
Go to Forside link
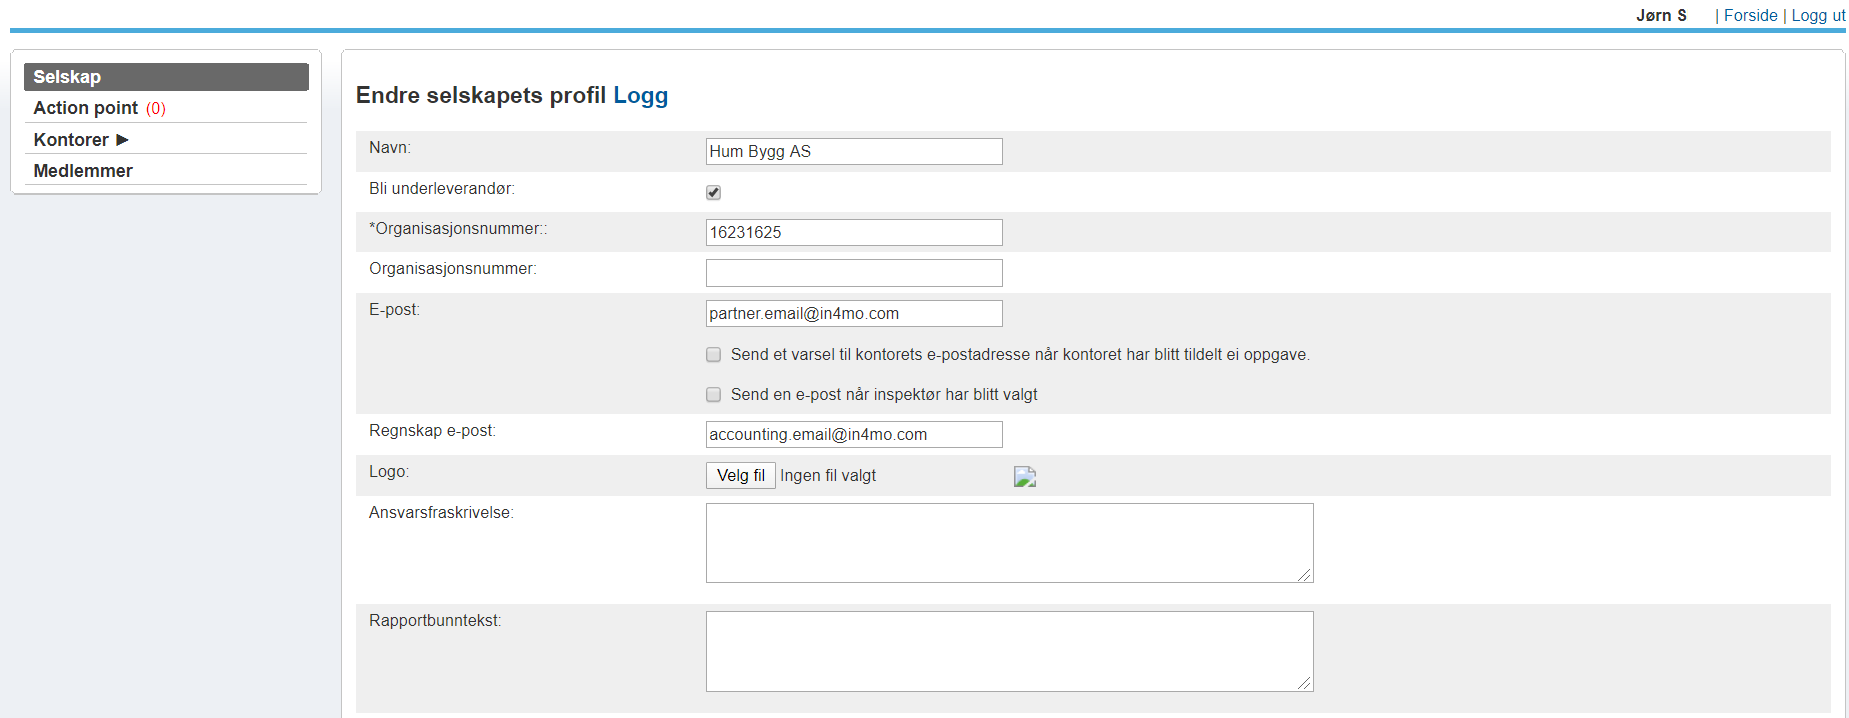pos(1750,15)
